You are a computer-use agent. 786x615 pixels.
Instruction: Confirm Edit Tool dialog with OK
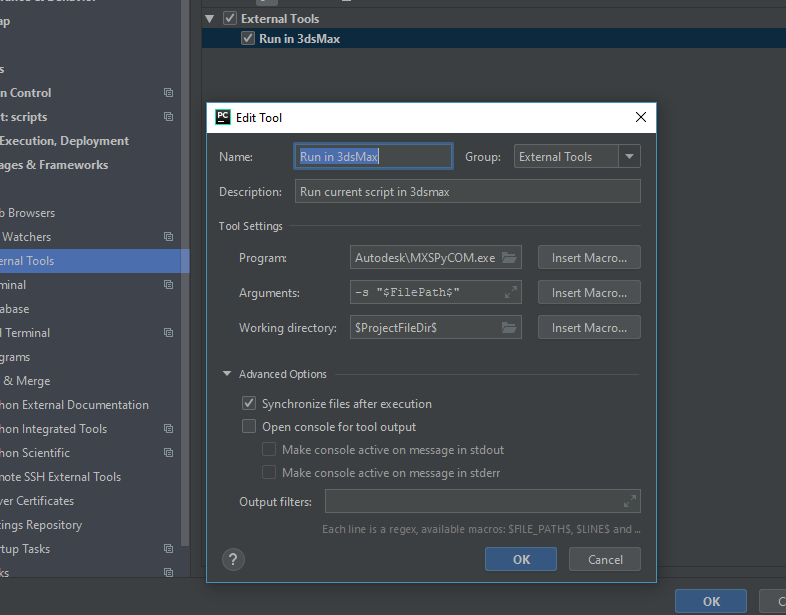pyautogui.click(x=521, y=559)
